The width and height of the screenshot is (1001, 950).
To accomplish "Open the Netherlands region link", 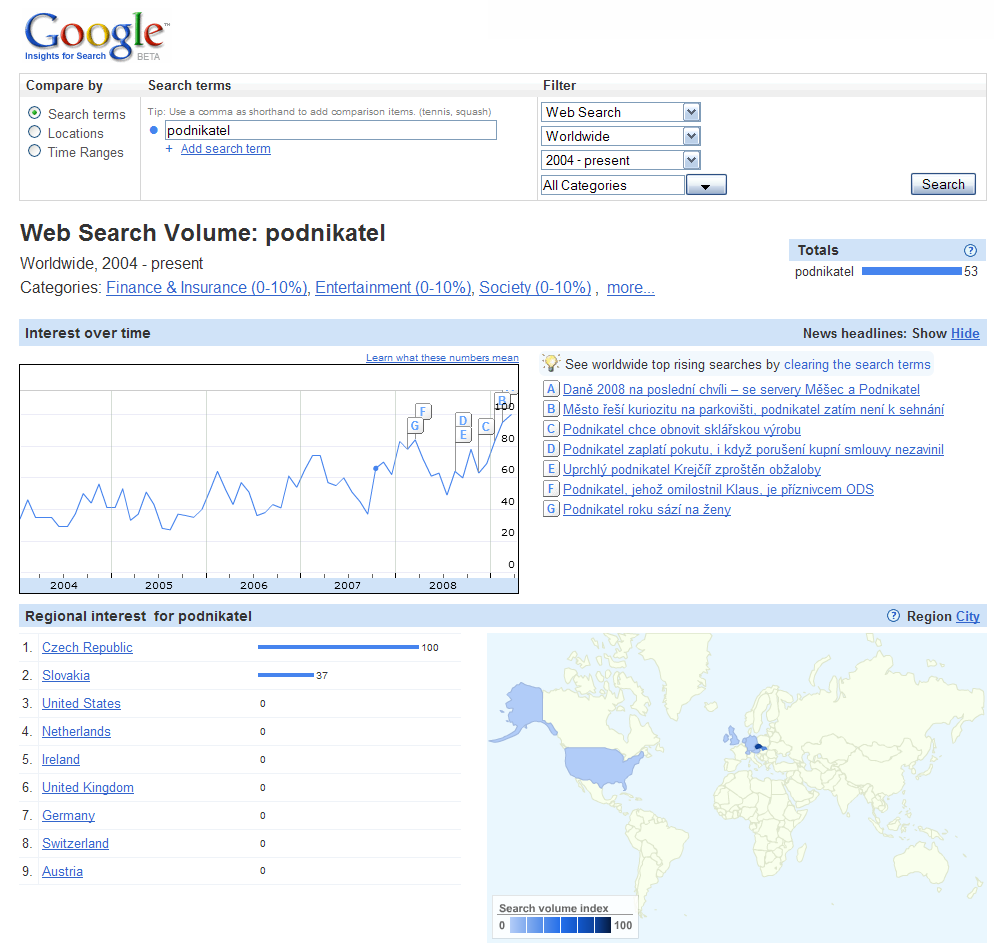I will coord(76,732).
